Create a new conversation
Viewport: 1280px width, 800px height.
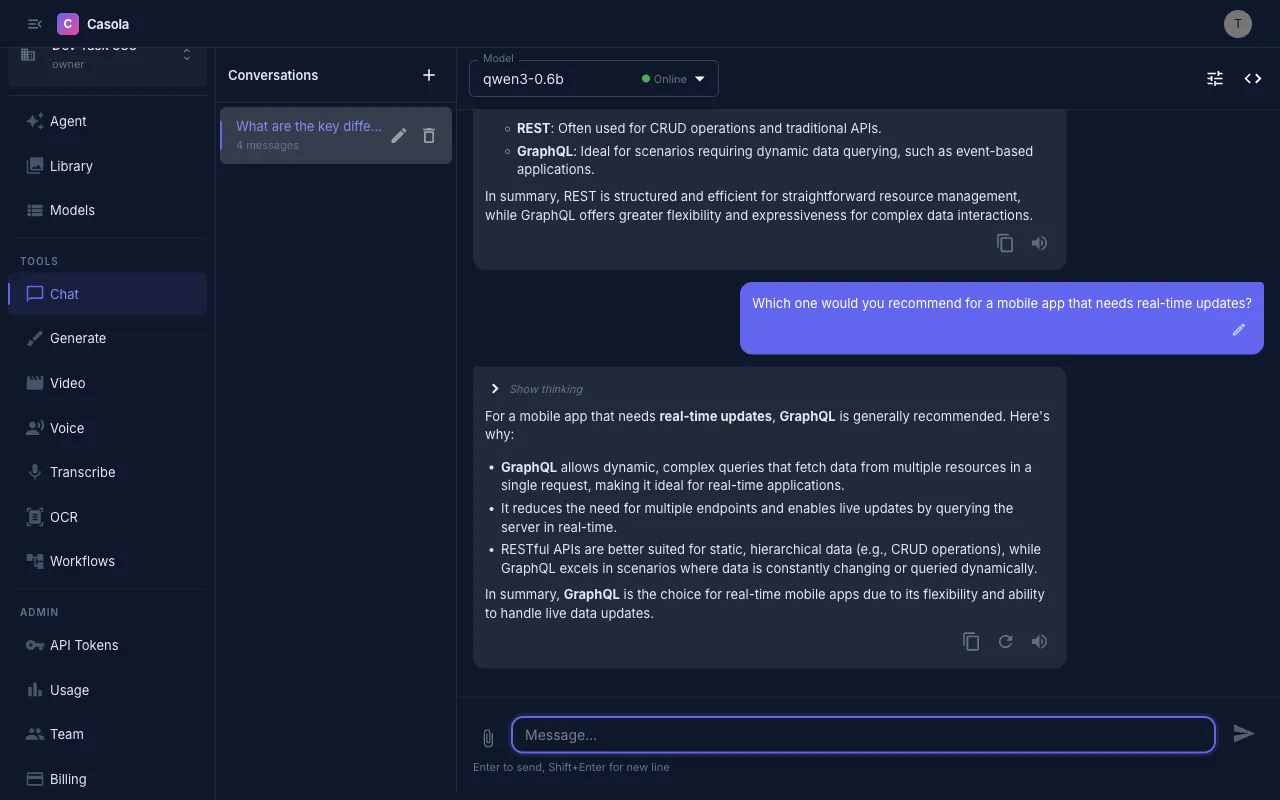click(428, 74)
